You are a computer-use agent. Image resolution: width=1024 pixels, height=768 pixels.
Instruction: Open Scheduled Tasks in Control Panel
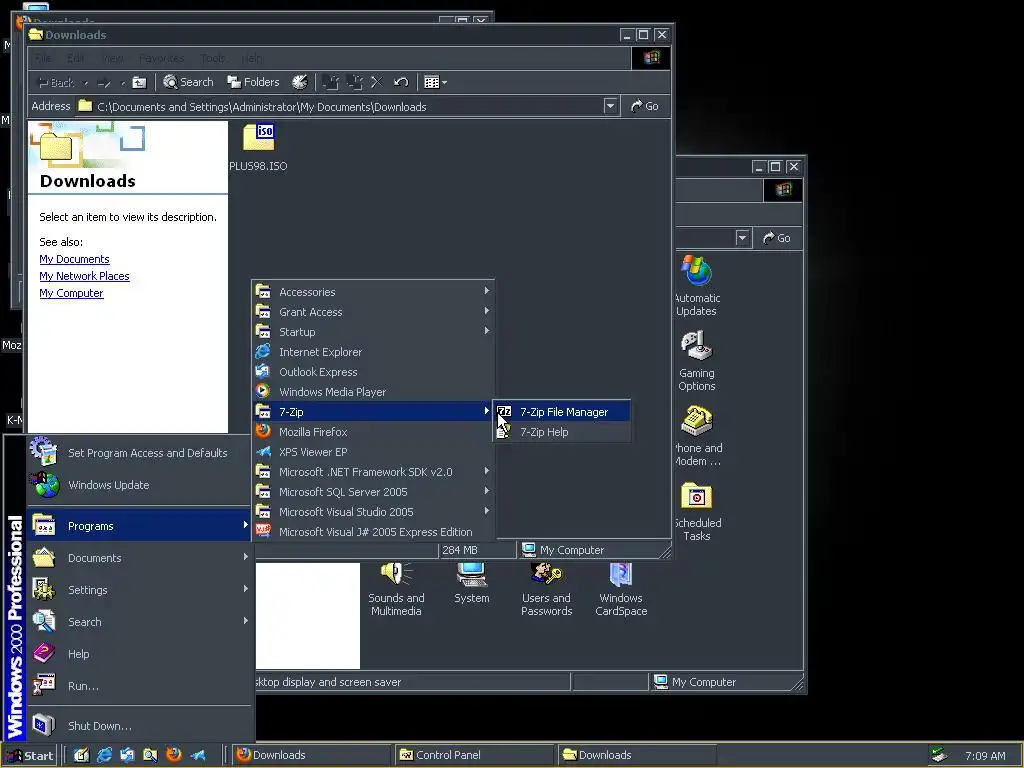click(x=697, y=511)
